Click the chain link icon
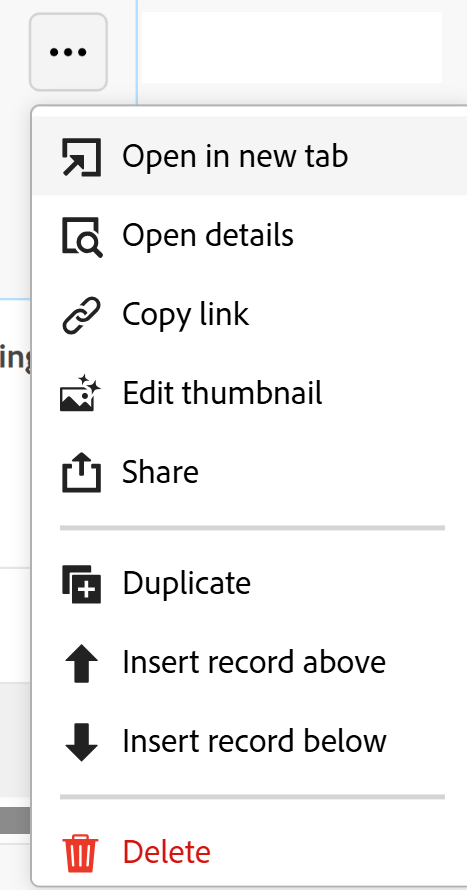 81,315
